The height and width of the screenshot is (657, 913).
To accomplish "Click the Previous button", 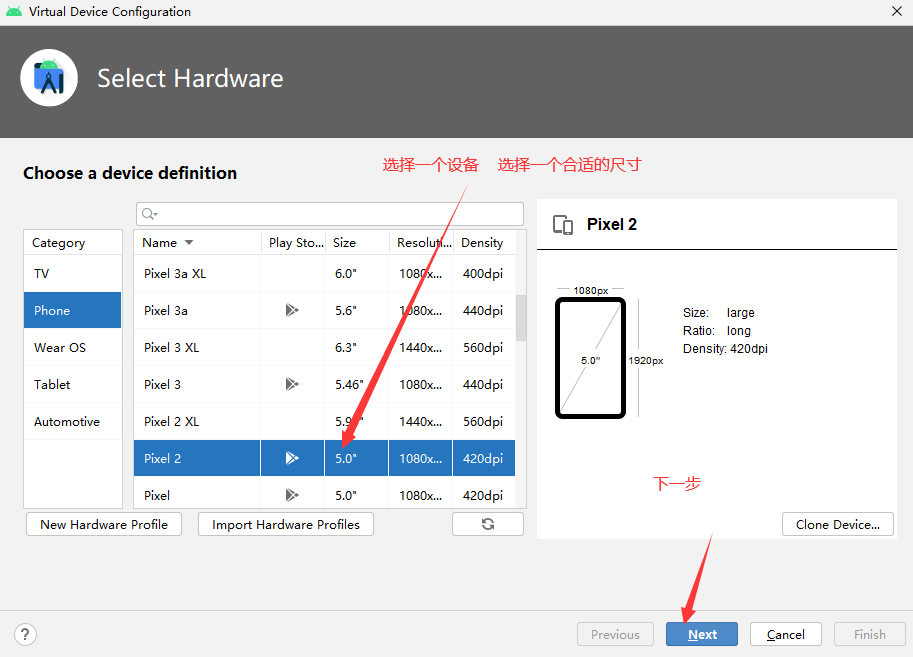I will click(615, 634).
